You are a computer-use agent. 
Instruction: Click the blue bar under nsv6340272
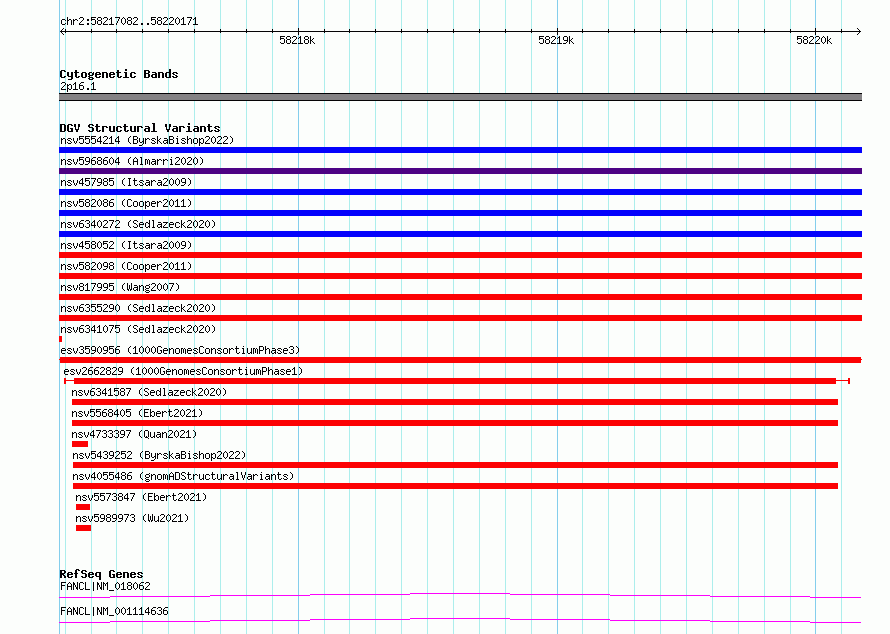coord(460,234)
